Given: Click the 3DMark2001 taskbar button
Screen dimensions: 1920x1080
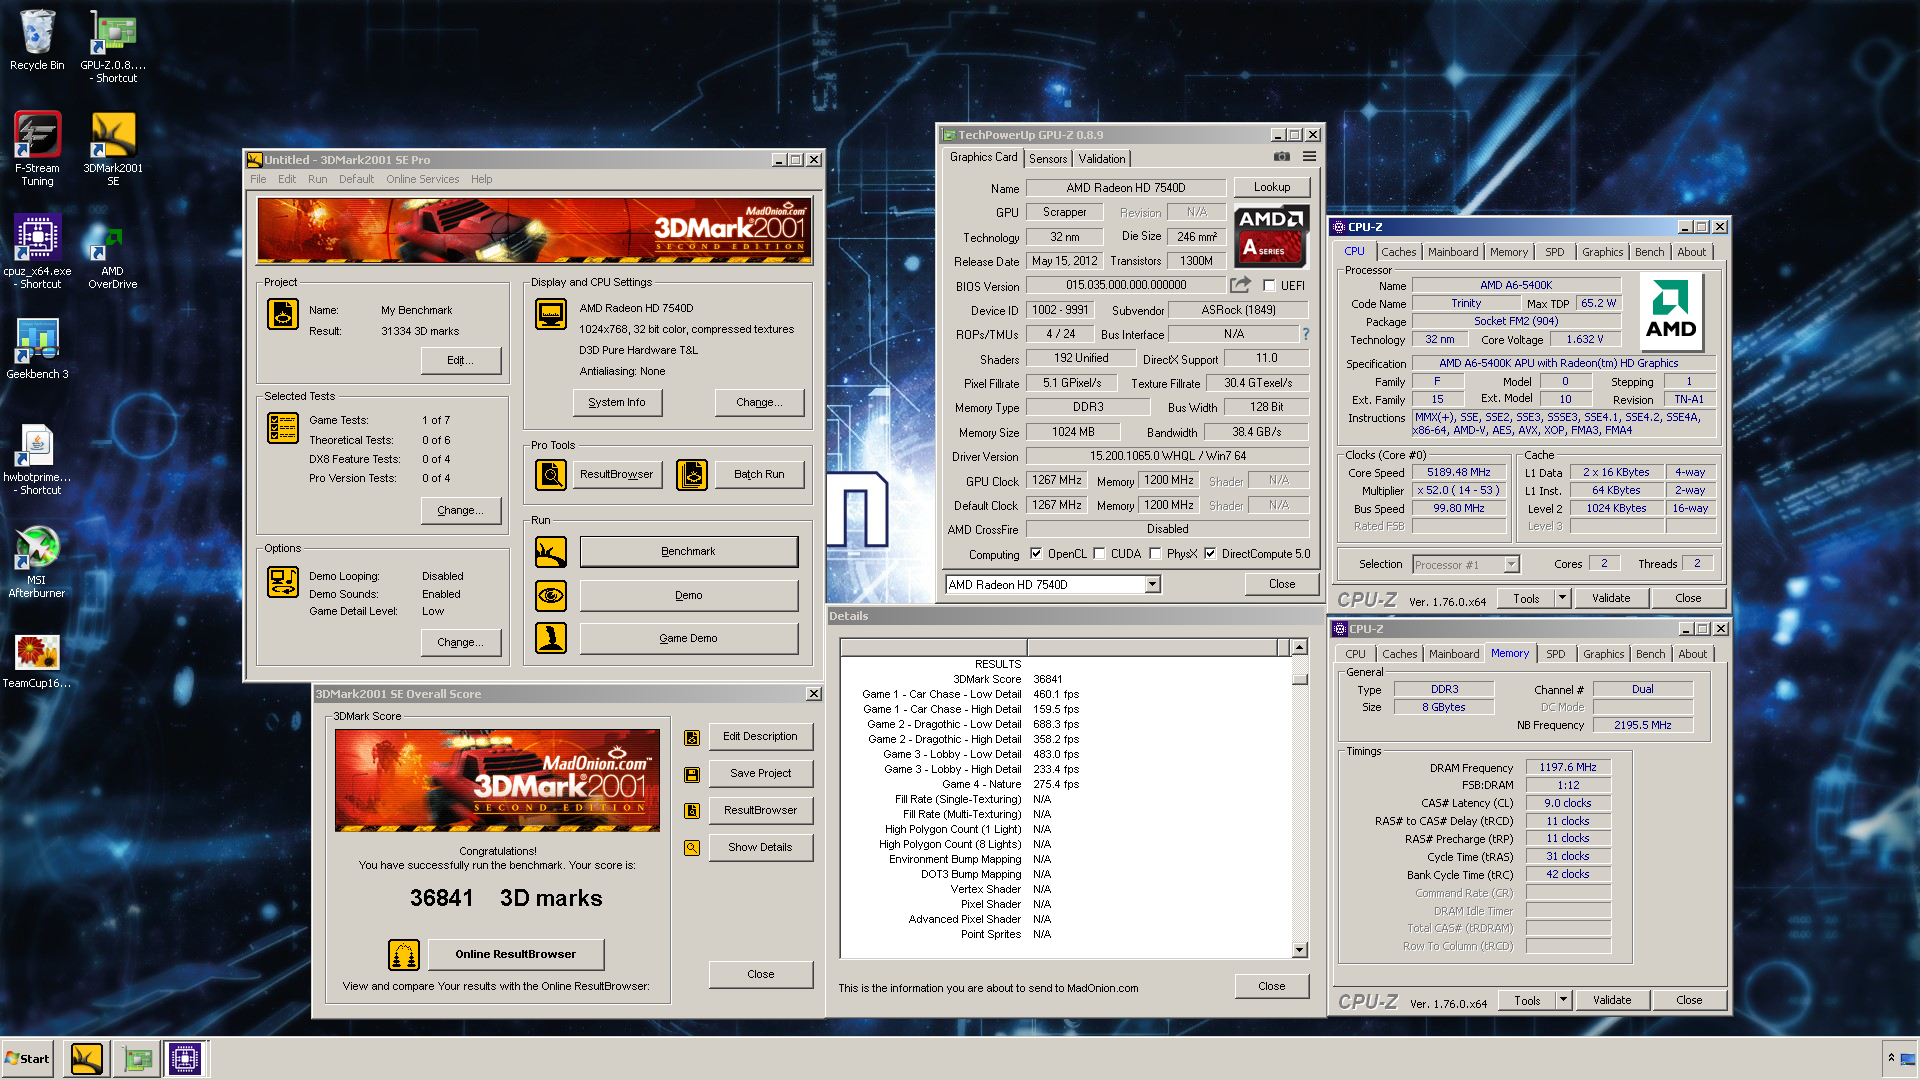Looking at the screenshot, I should tap(87, 1059).
